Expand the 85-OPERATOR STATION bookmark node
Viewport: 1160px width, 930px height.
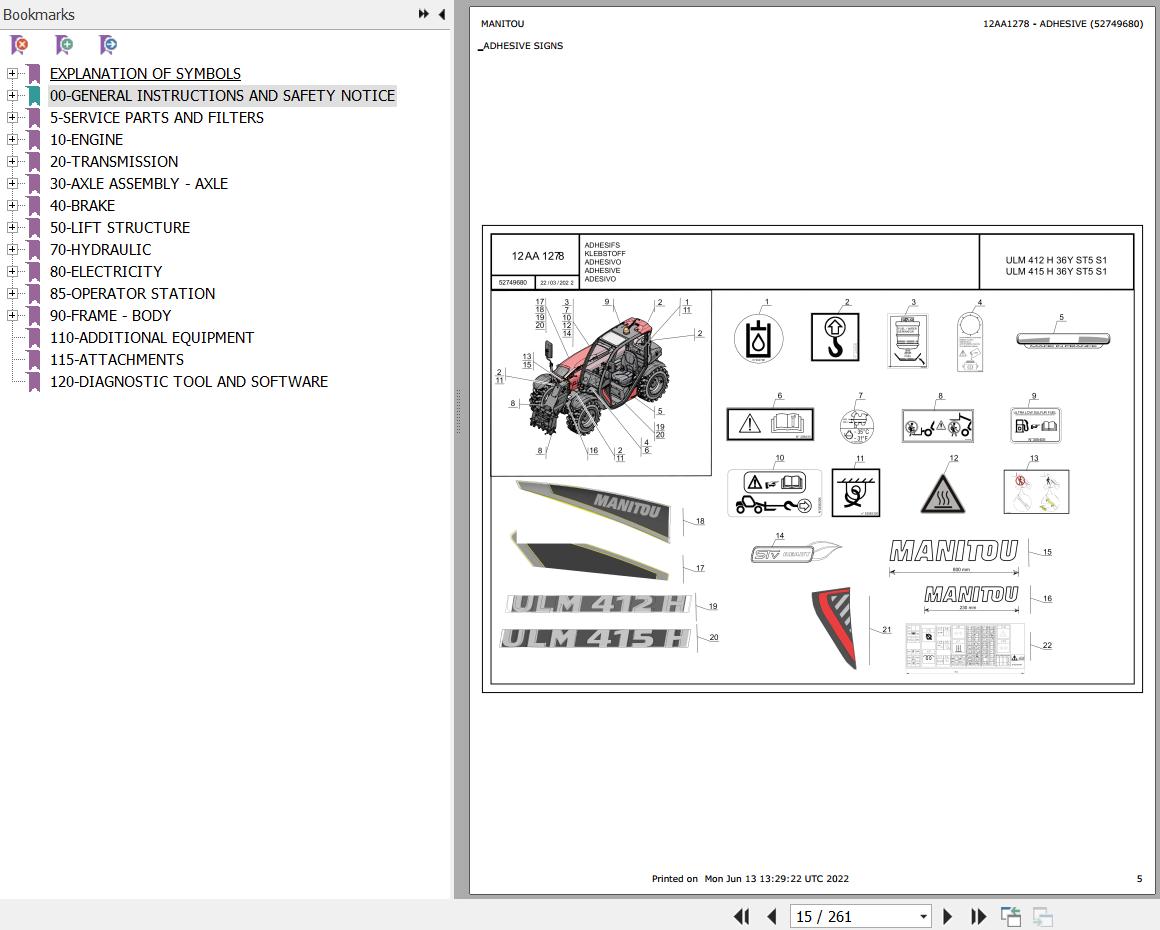[x=12, y=294]
